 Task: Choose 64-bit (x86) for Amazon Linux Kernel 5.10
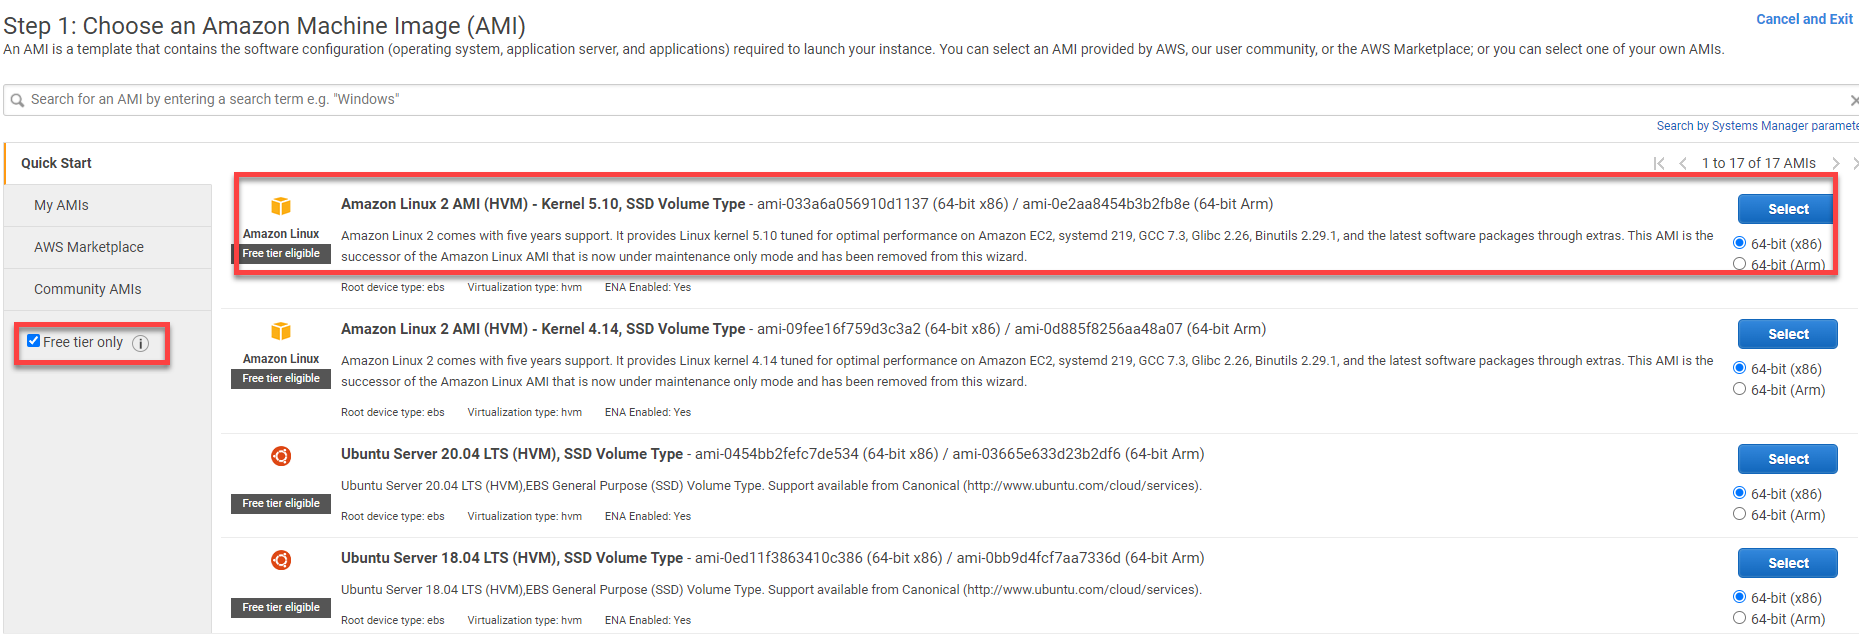pos(1739,243)
